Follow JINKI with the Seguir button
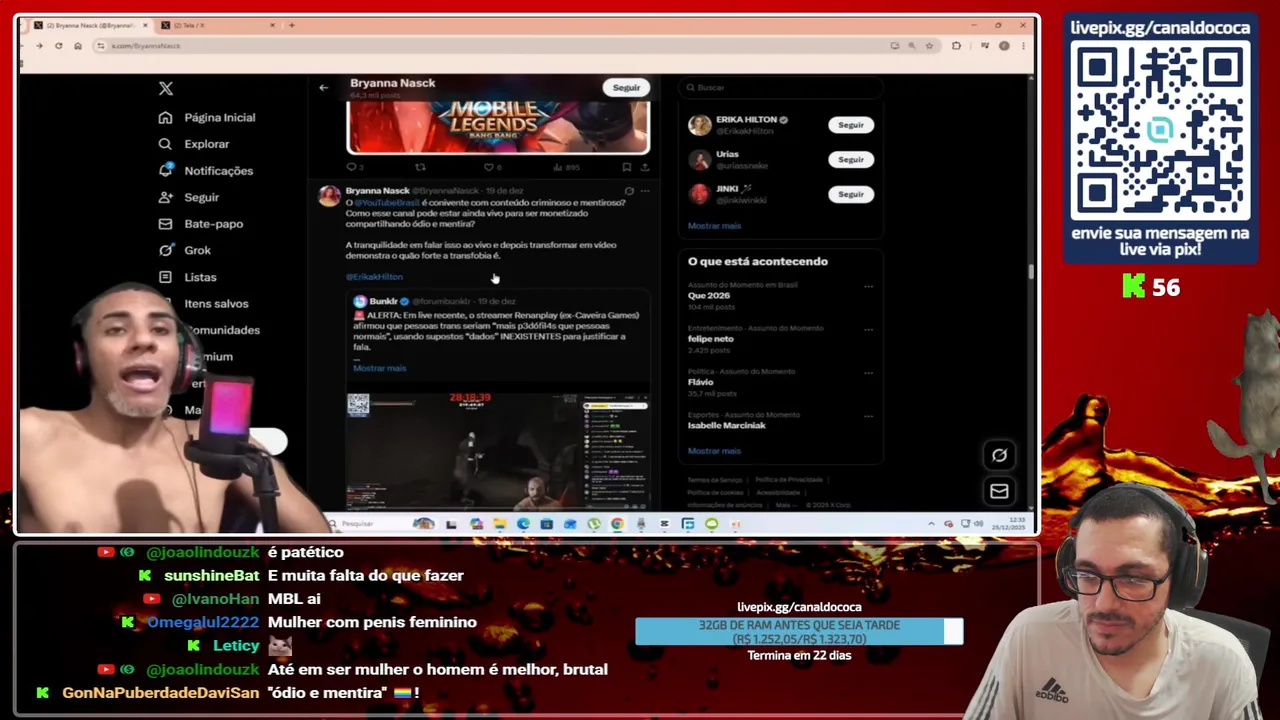The width and height of the screenshot is (1280, 720). [851, 194]
